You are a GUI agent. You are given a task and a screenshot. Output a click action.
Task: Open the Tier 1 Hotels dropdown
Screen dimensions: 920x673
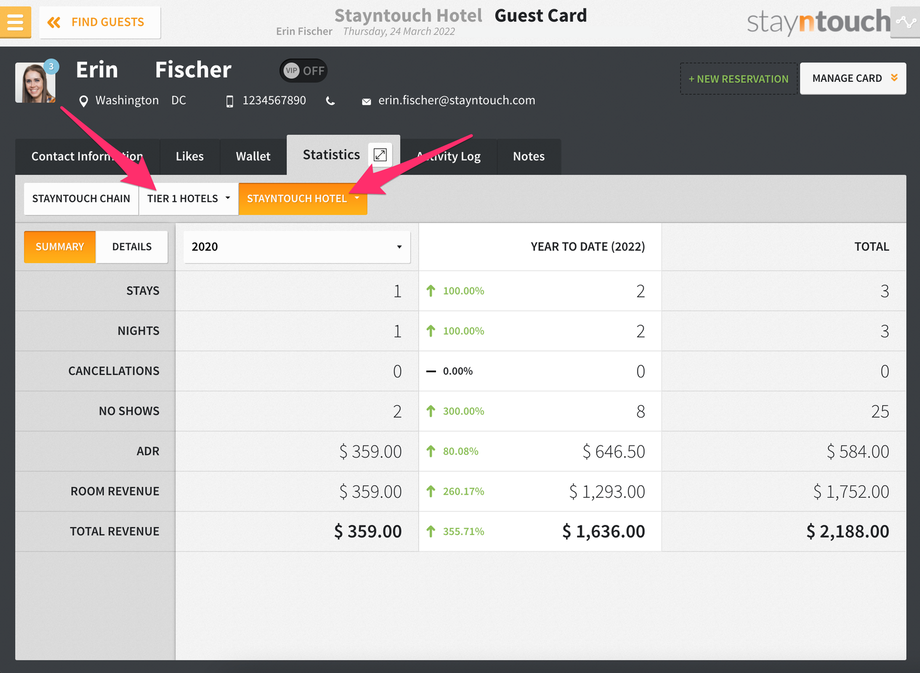pos(188,199)
